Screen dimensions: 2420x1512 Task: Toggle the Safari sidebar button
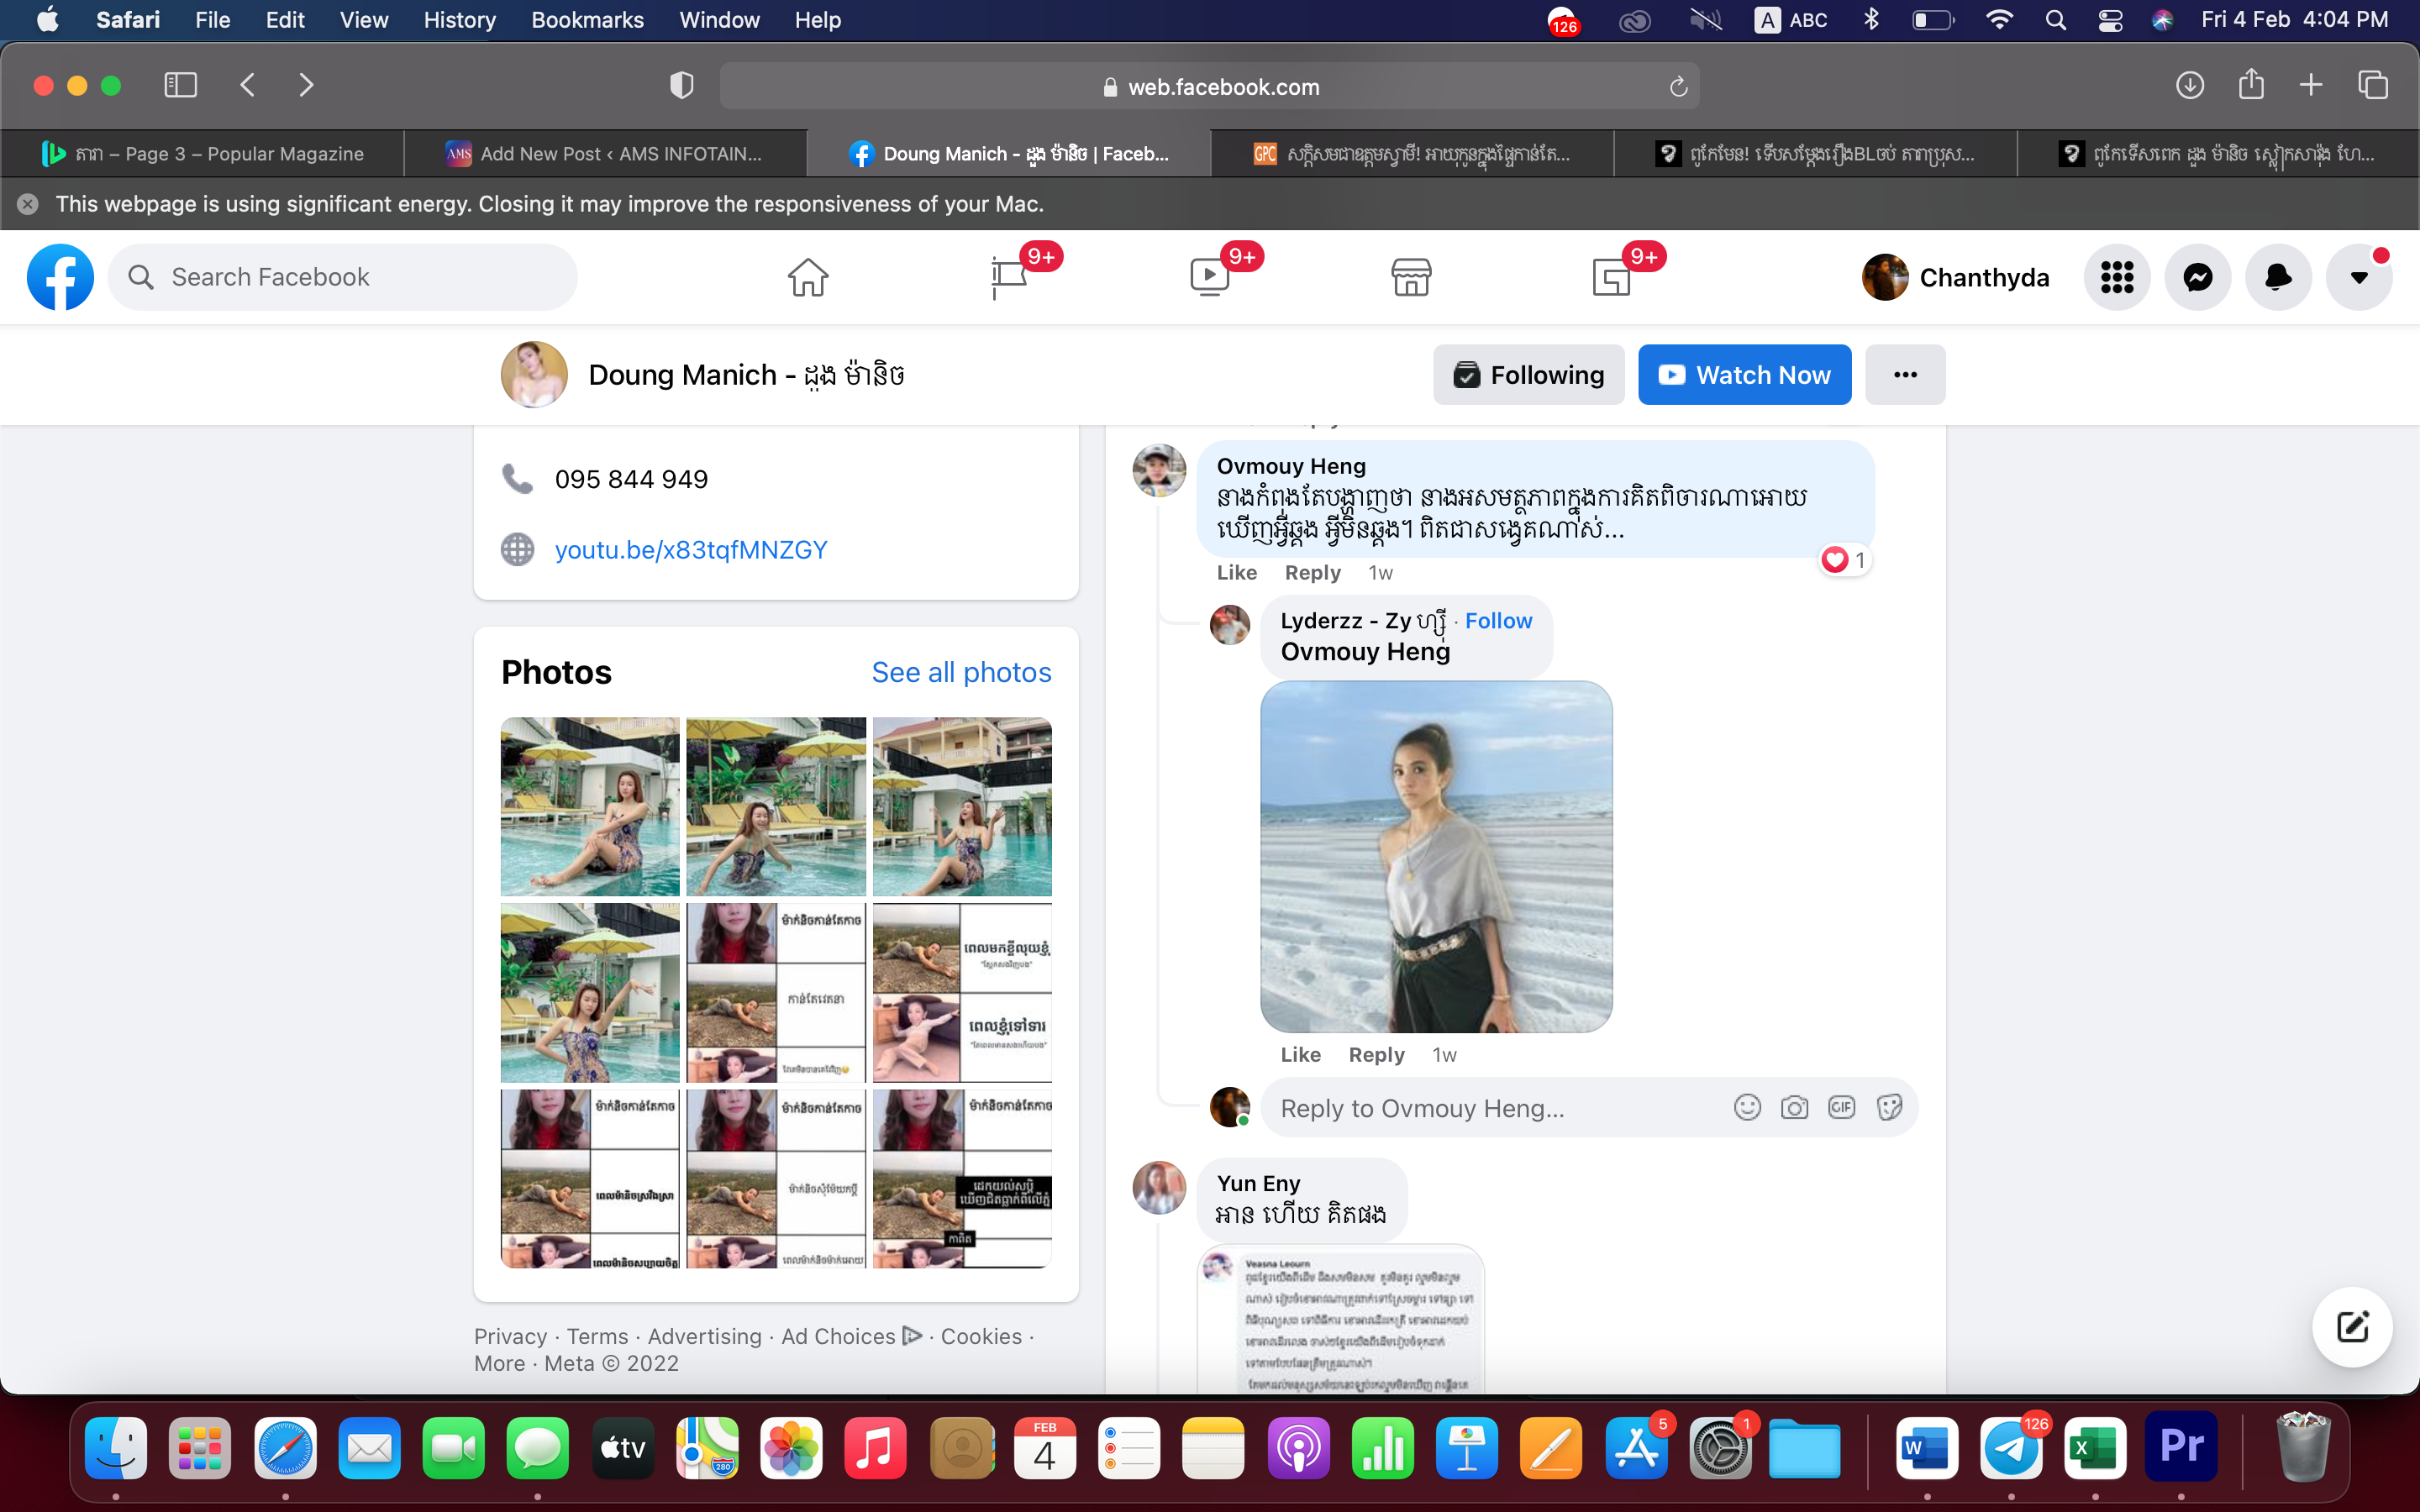pos(180,85)
